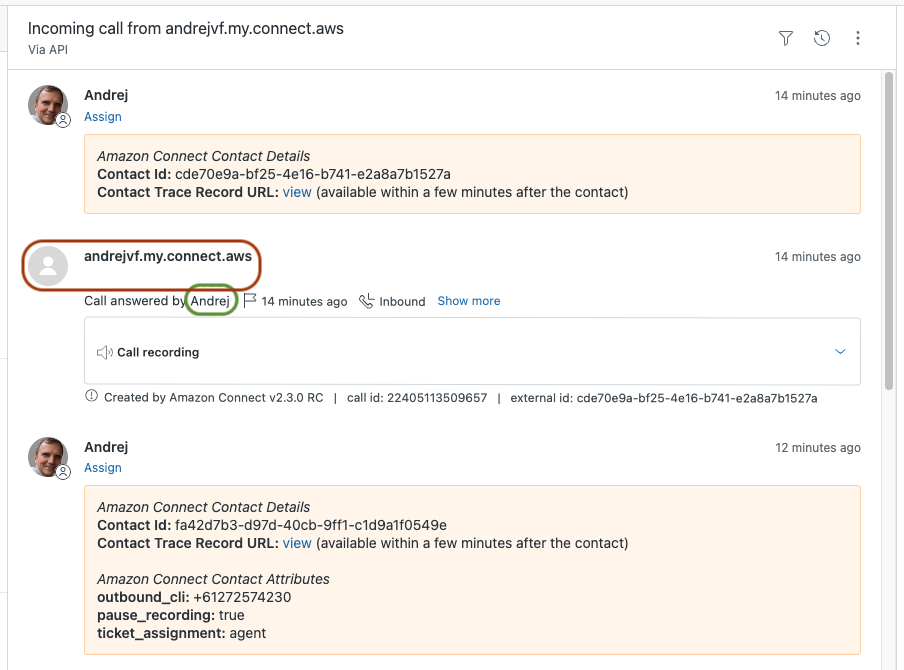
Task: Open the ticket events history icon
Action: pos(822,38)
